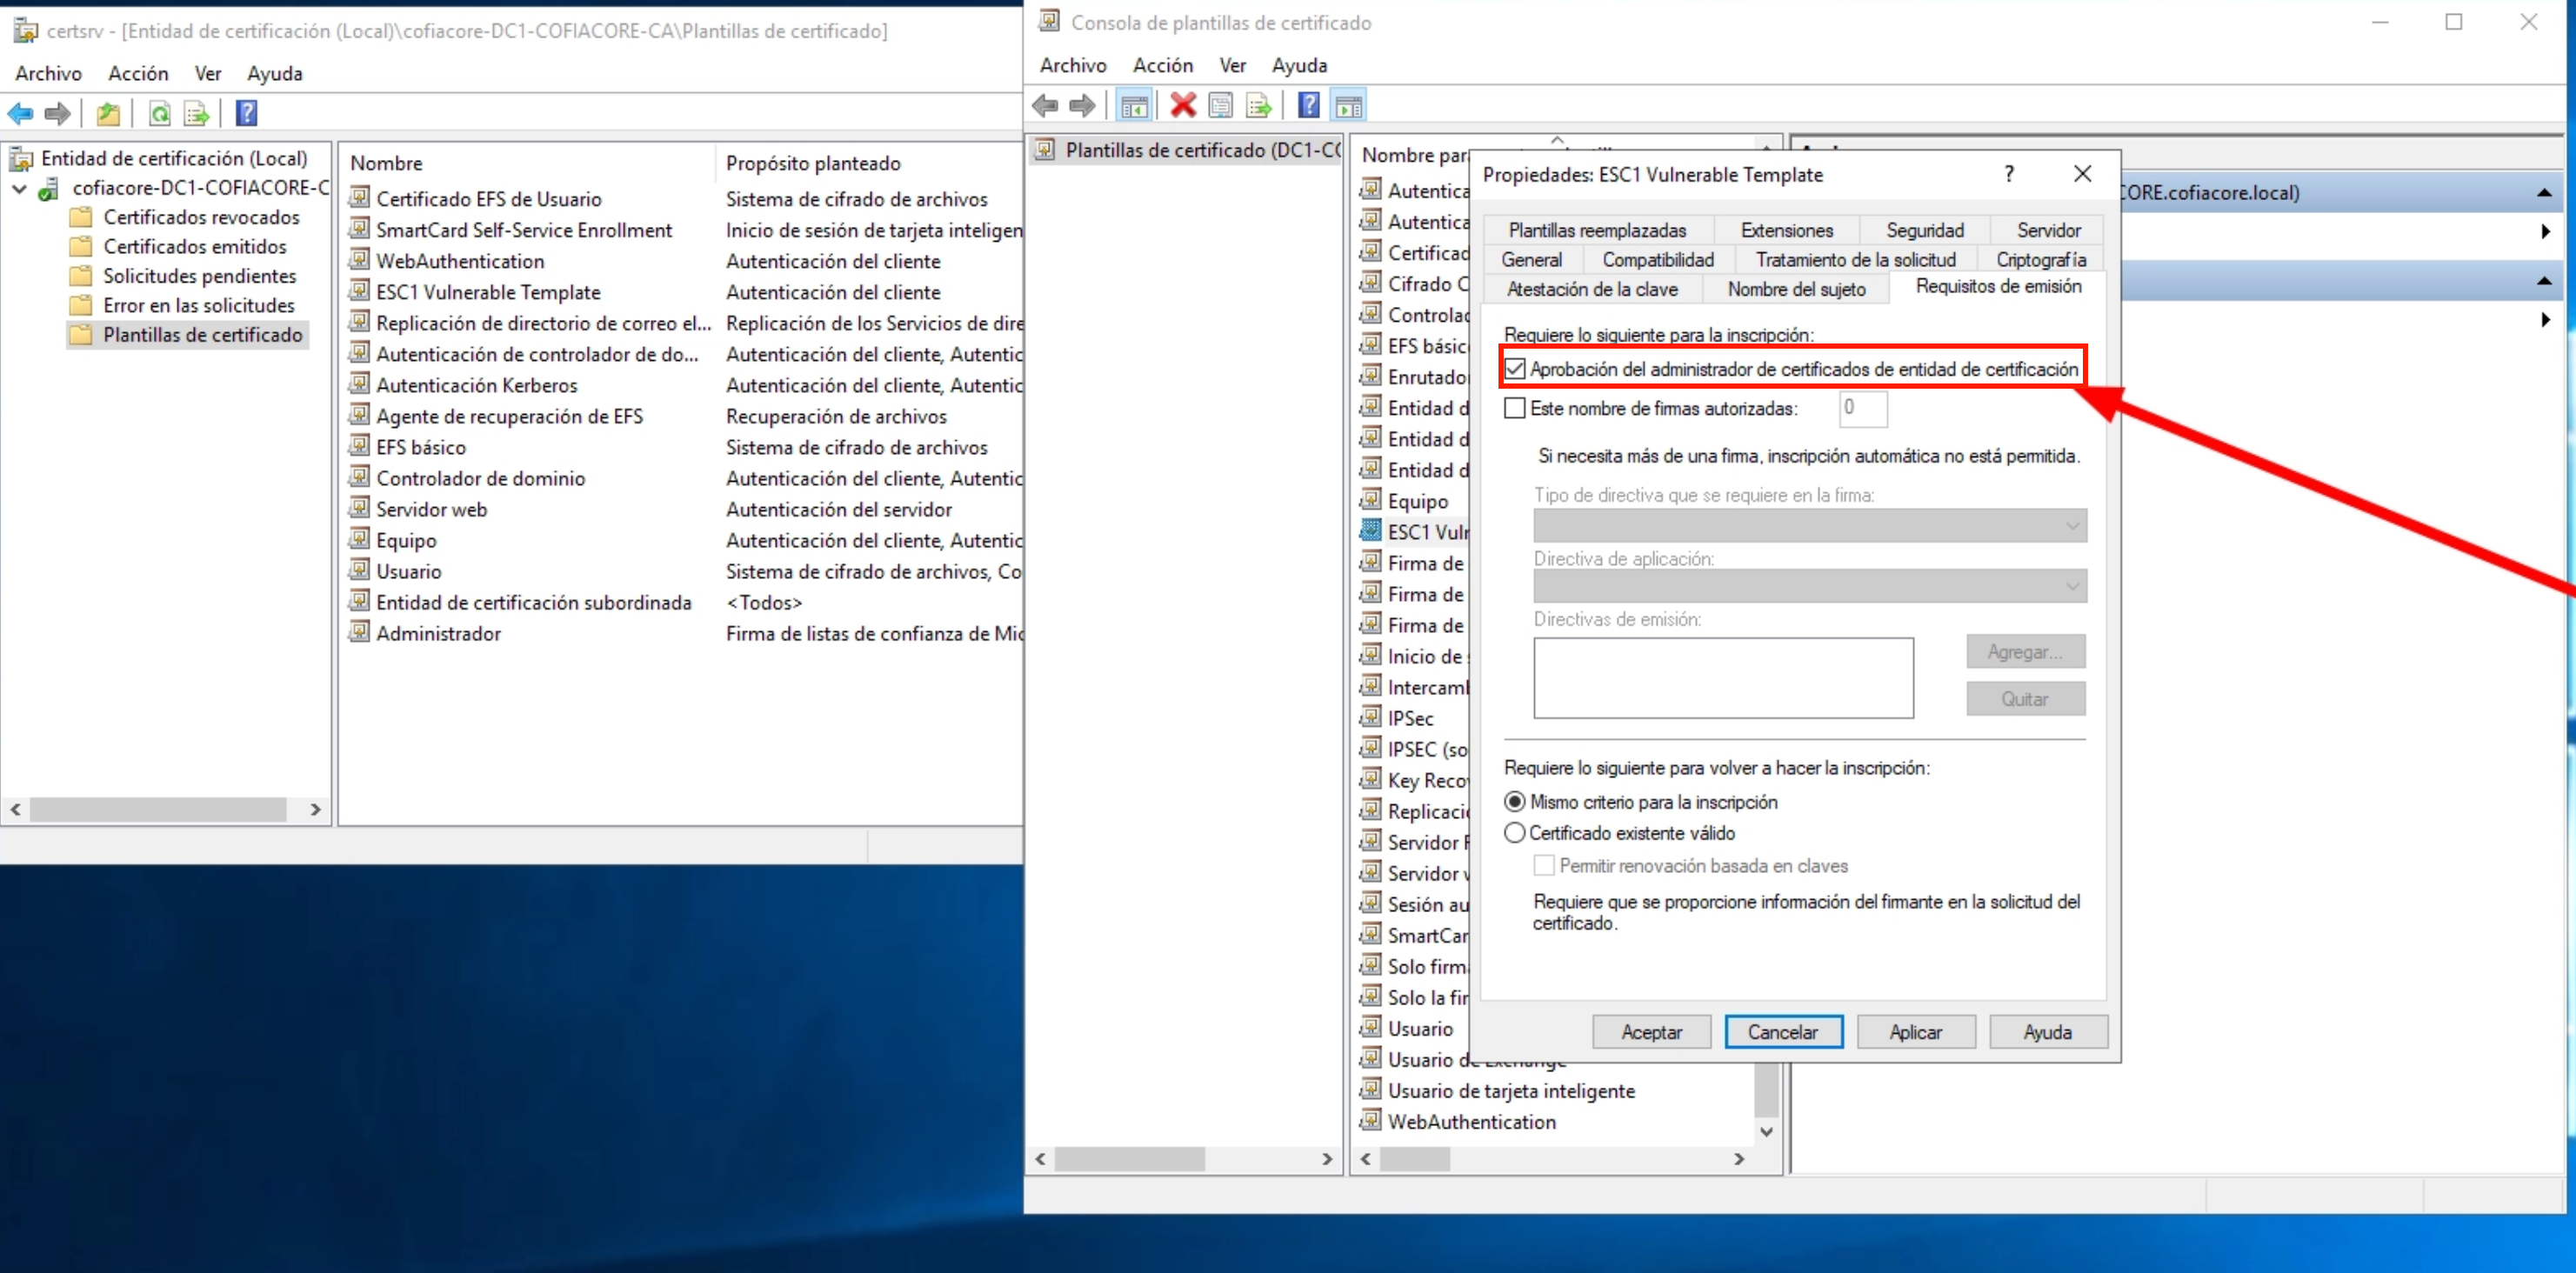Open the Archivo menu in certsrv
The width and height of the screenshot is (2576, 1273).
pos(48,73)
